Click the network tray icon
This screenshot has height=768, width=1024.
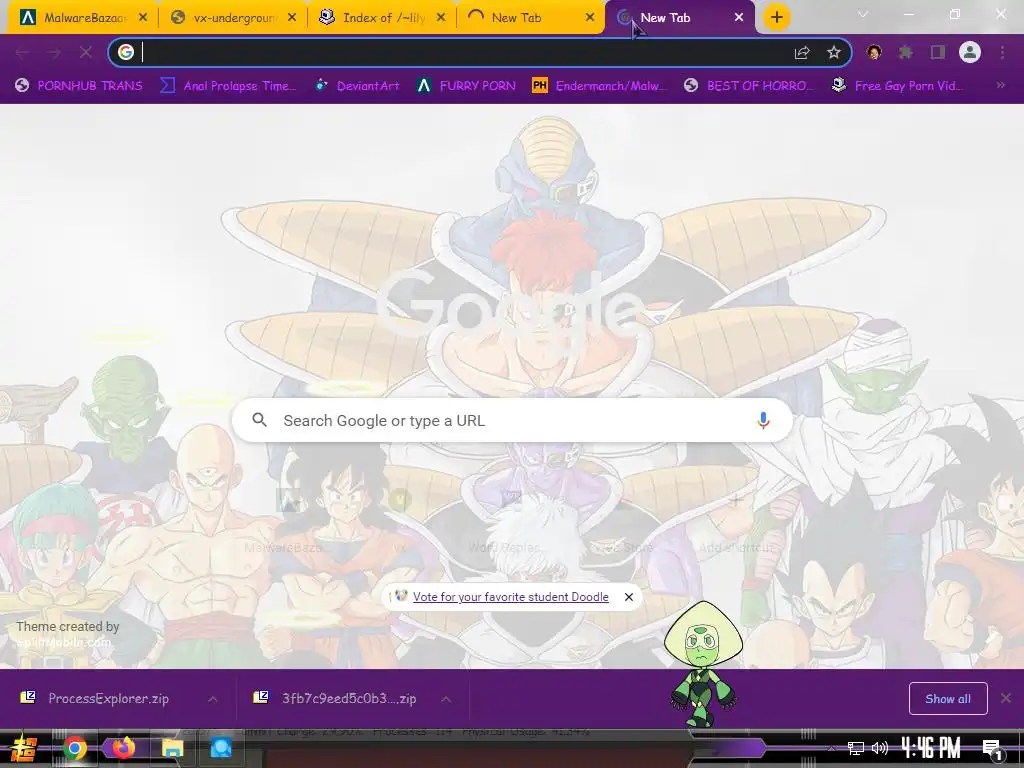pos(856,748)
